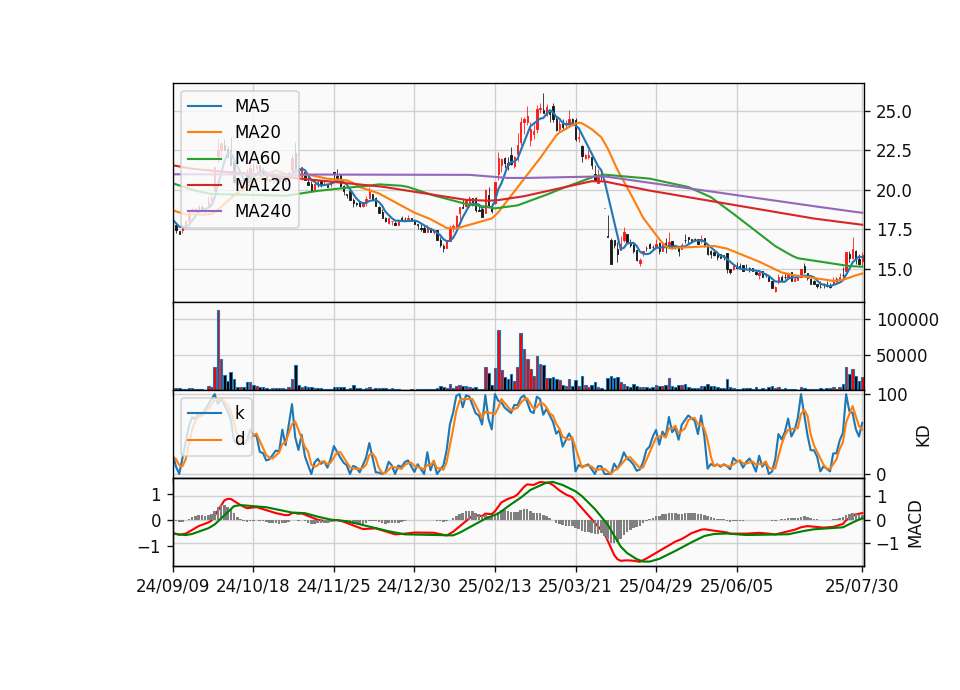Click the 17.5 price axis tick
Viewport: 960px width, 690px height.
(x=893, y=230)
